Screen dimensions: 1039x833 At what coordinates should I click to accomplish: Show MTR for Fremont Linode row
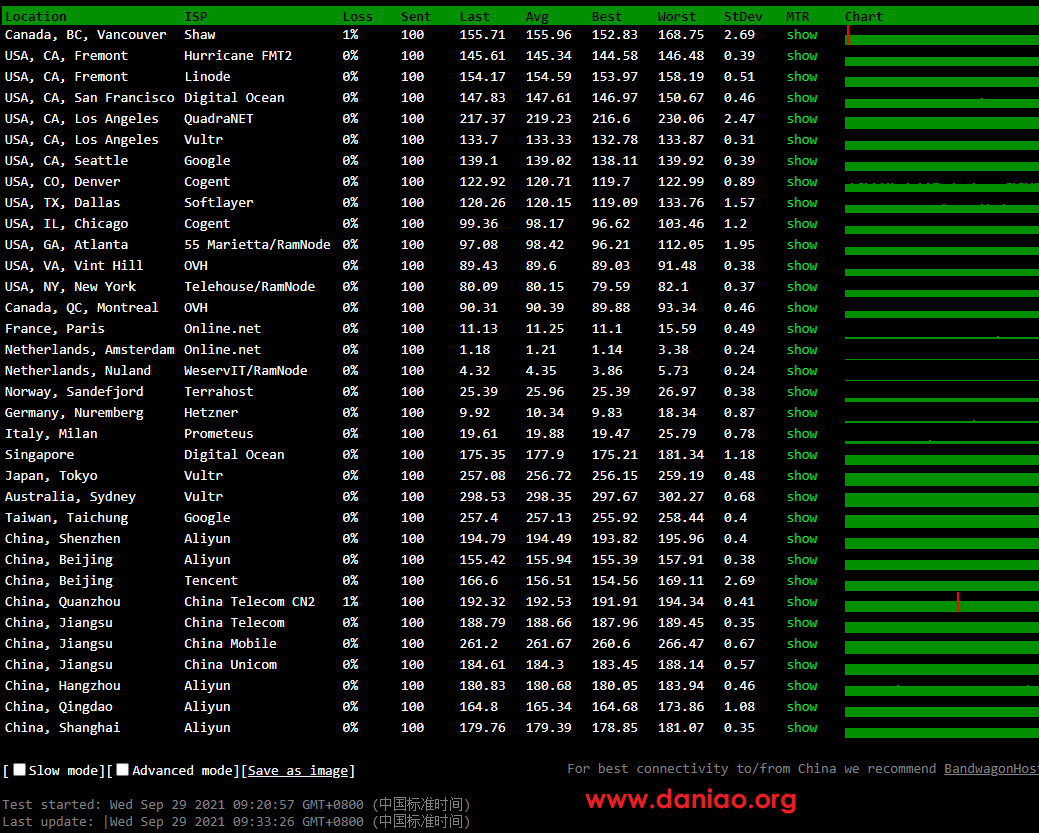click(802, 77)
